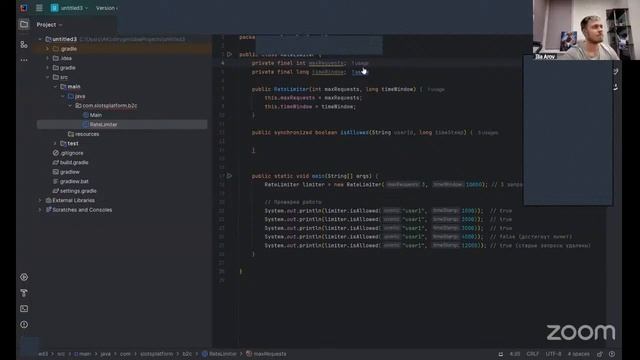Viewport: 640px width, 360px height.
Task: Expand Scratches and Consoles node
Action: (40, 210)
